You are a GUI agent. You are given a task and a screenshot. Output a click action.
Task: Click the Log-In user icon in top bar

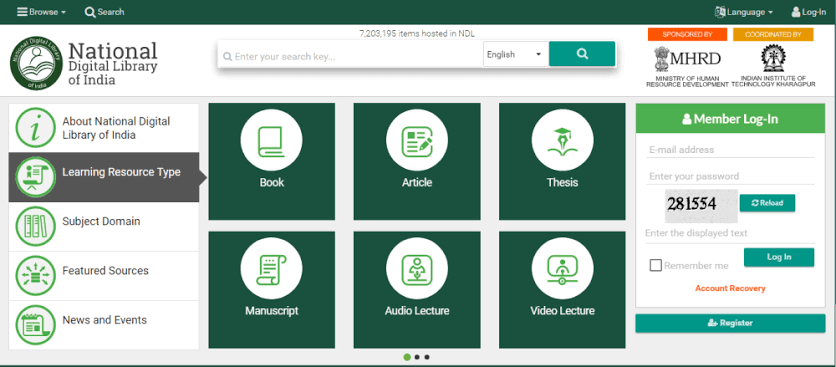[x=795, y=12]
